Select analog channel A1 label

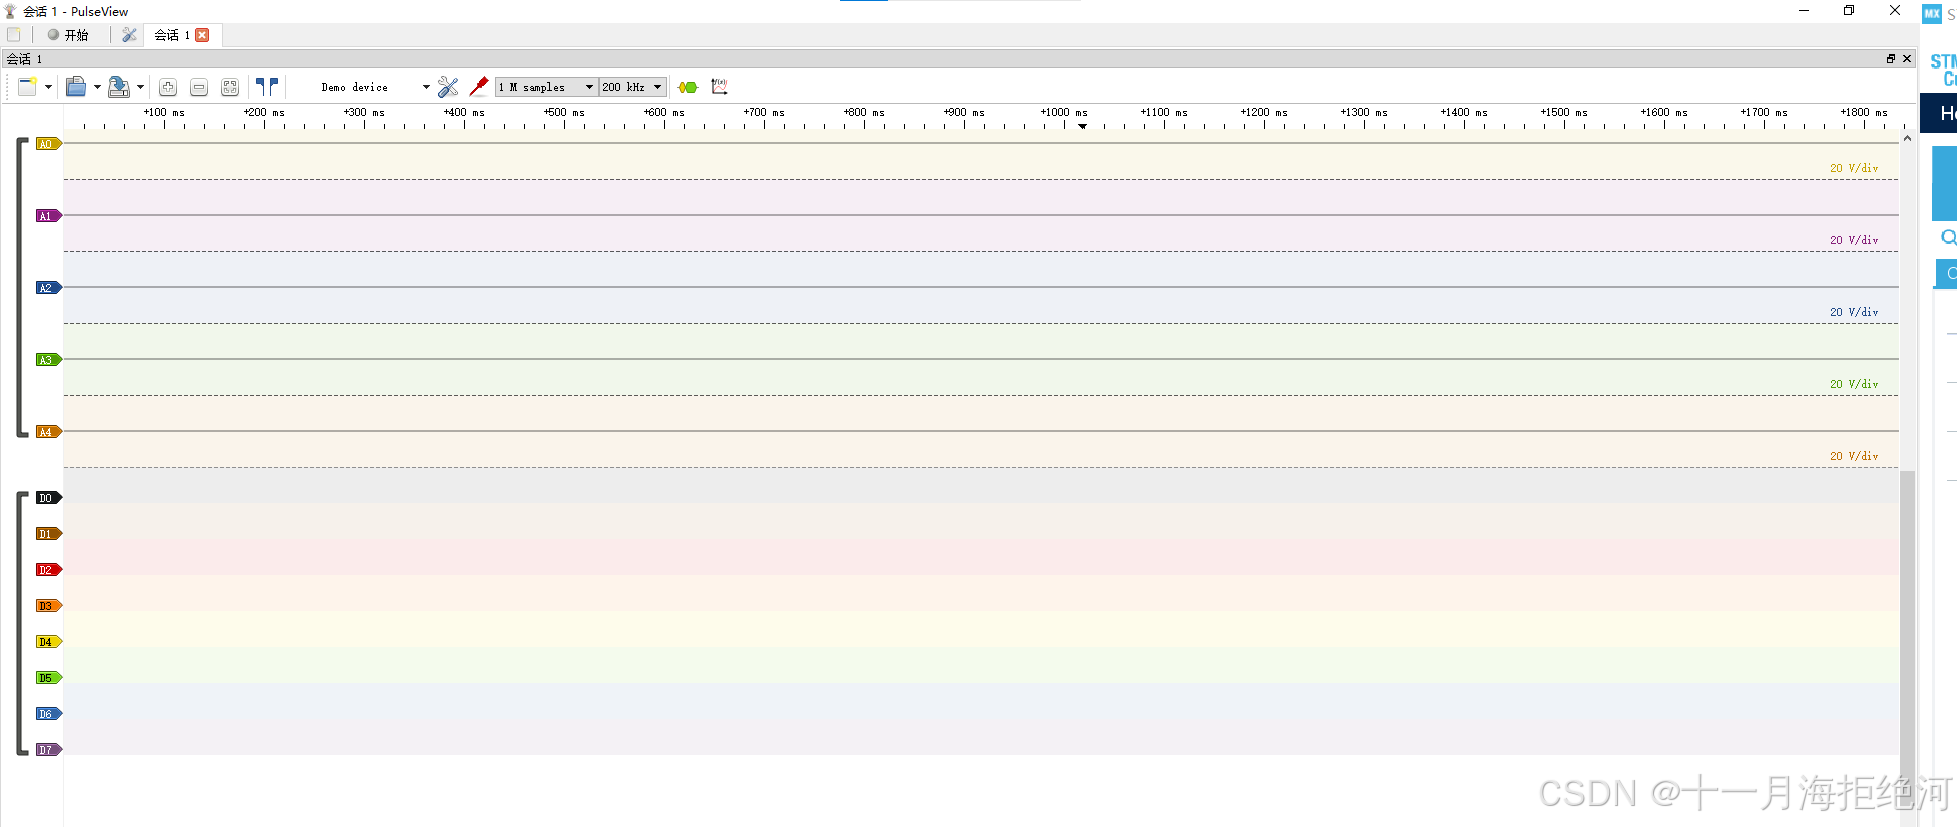(49, 216)
